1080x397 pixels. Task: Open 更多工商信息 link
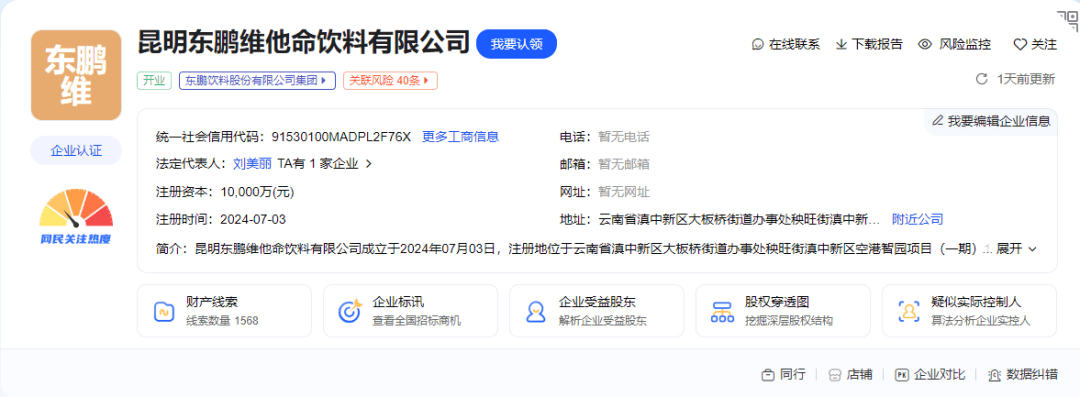pos(460,136)
